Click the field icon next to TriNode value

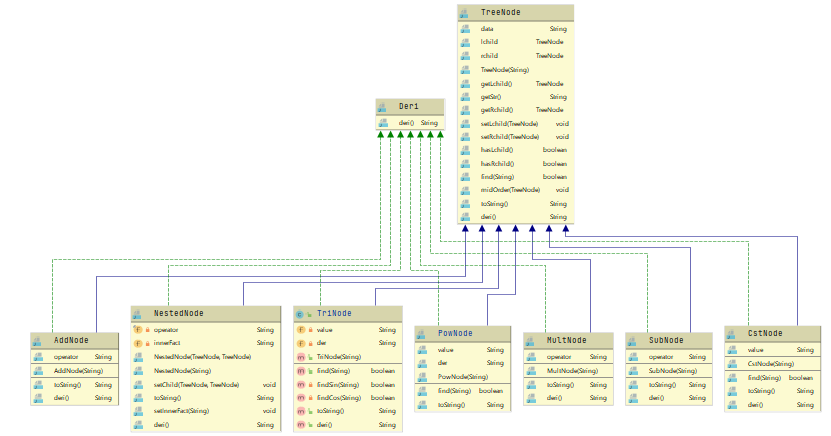(x=300, y=330)
